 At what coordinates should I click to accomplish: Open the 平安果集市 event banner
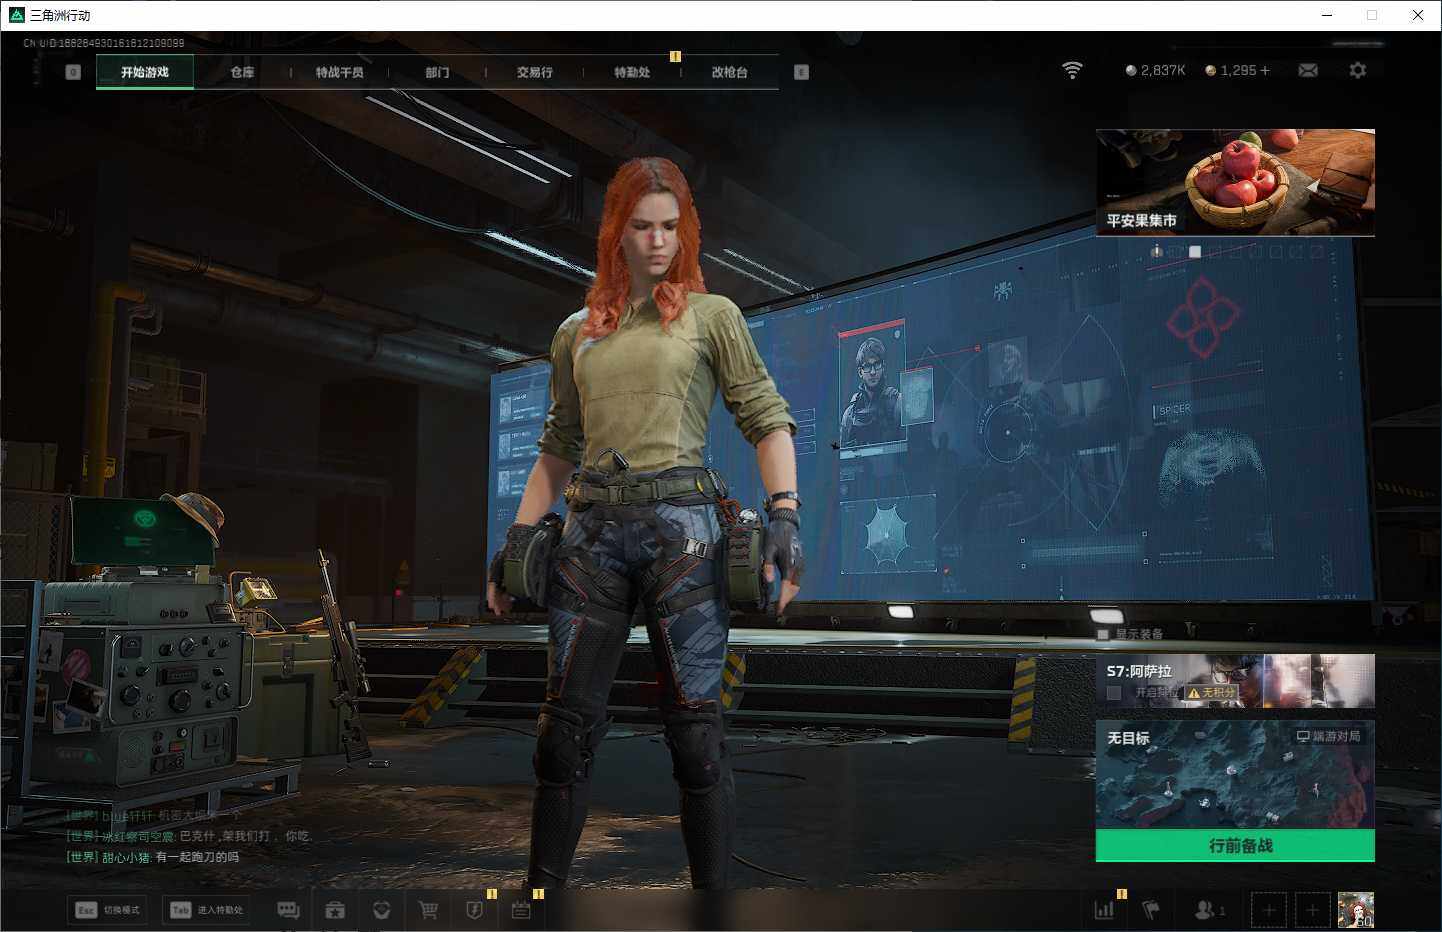1235,182
